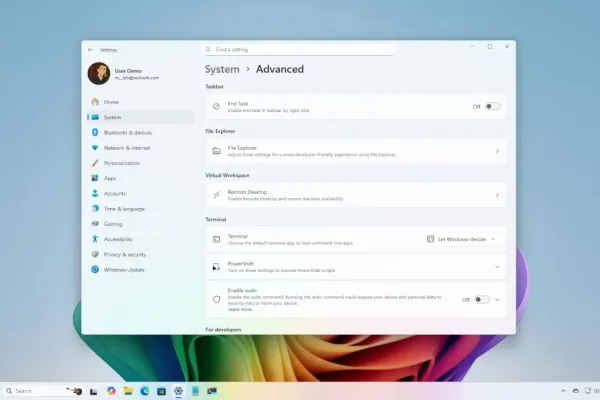The width and height of the screenshot is (600, 400).
Task: Open the Remote Desktop settings row chevron
Action: (x=497, y=195)
